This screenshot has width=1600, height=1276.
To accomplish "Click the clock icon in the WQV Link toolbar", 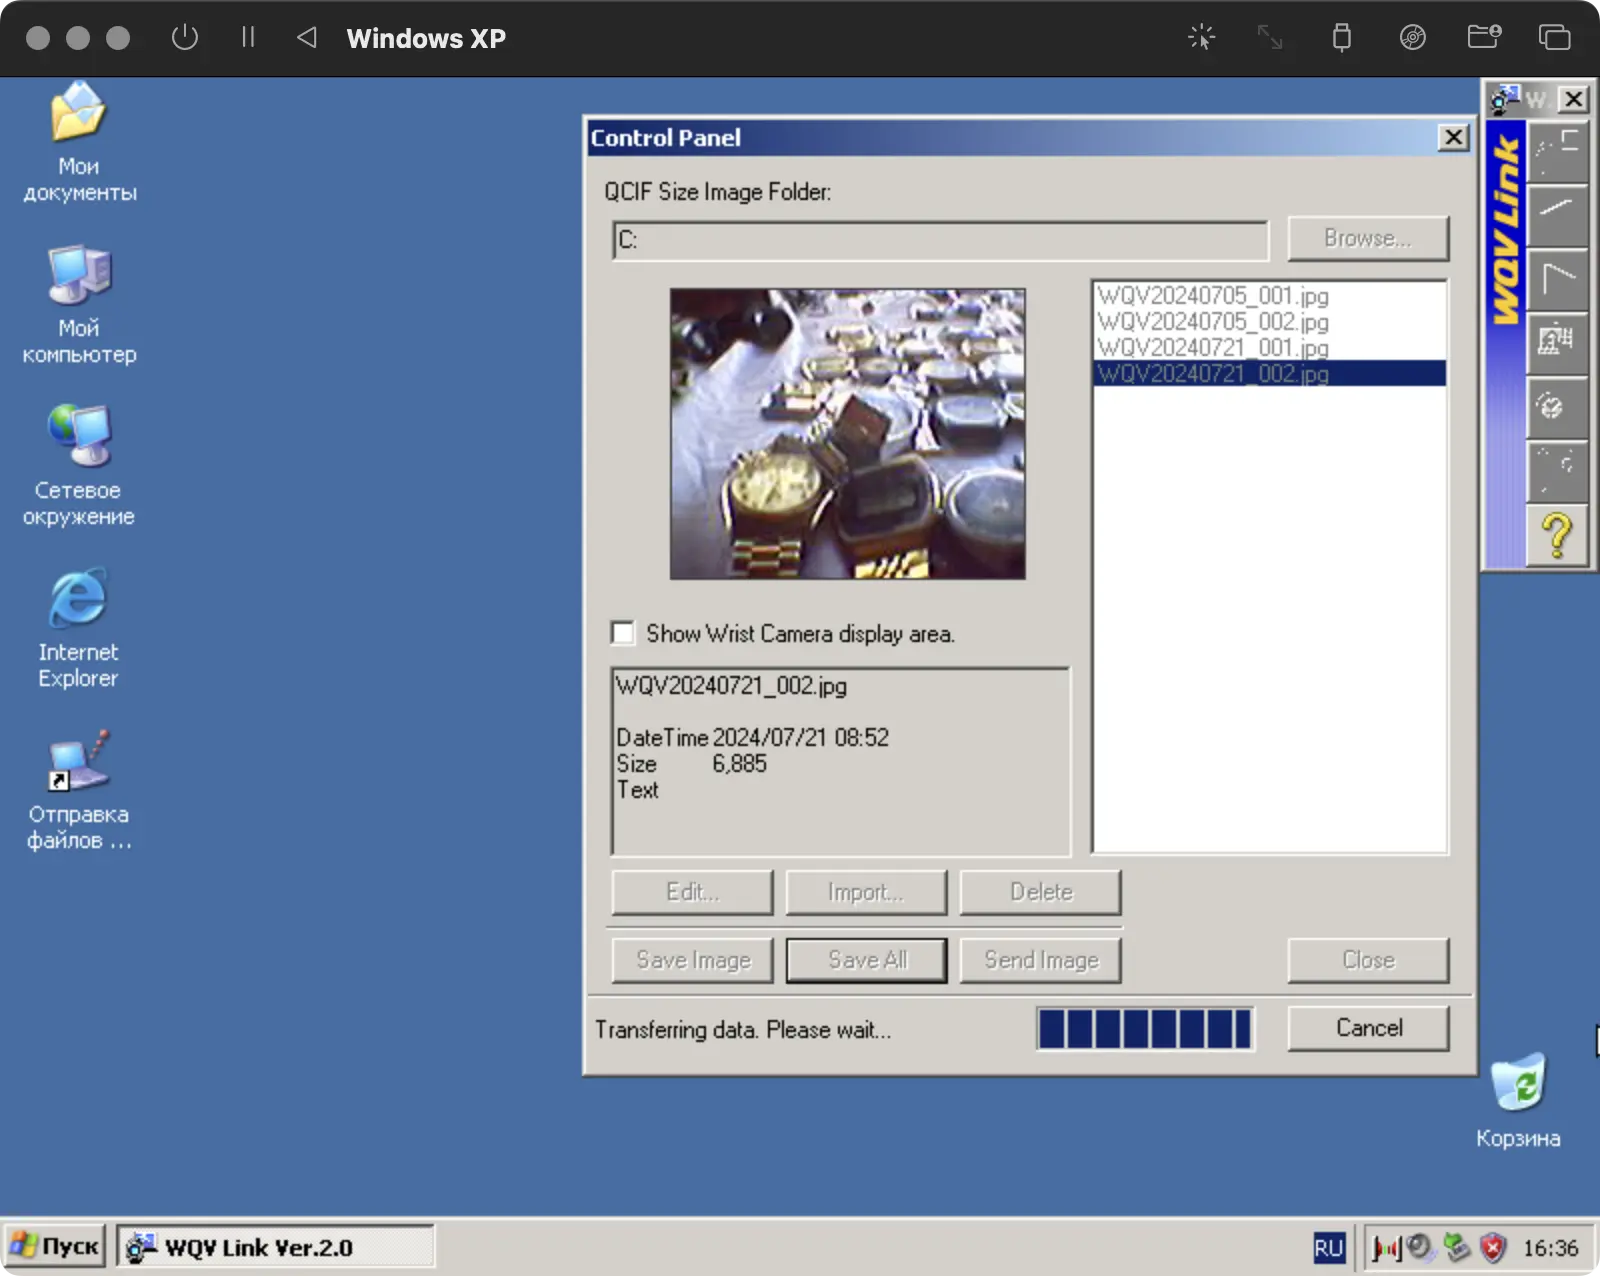I will [x=1557, y=407].
